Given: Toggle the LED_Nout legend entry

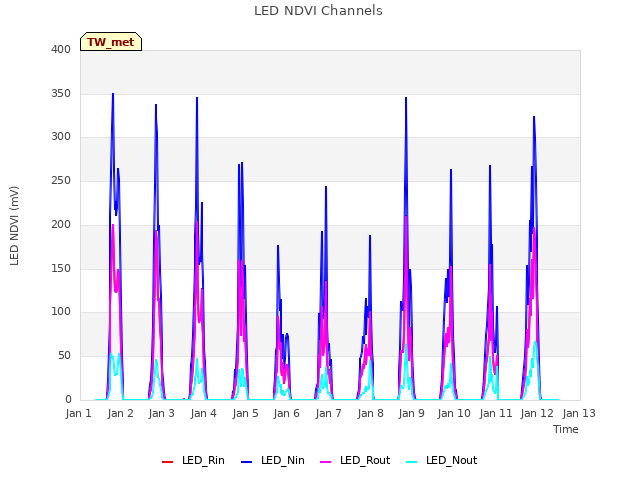Looking at the screenshot, I should [x=442, y=460].
